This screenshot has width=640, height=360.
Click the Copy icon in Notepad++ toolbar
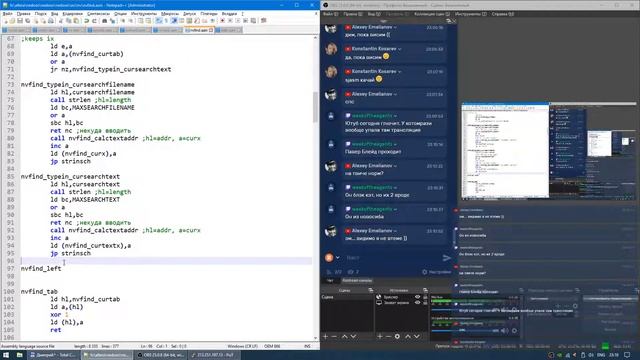[69, 21]
